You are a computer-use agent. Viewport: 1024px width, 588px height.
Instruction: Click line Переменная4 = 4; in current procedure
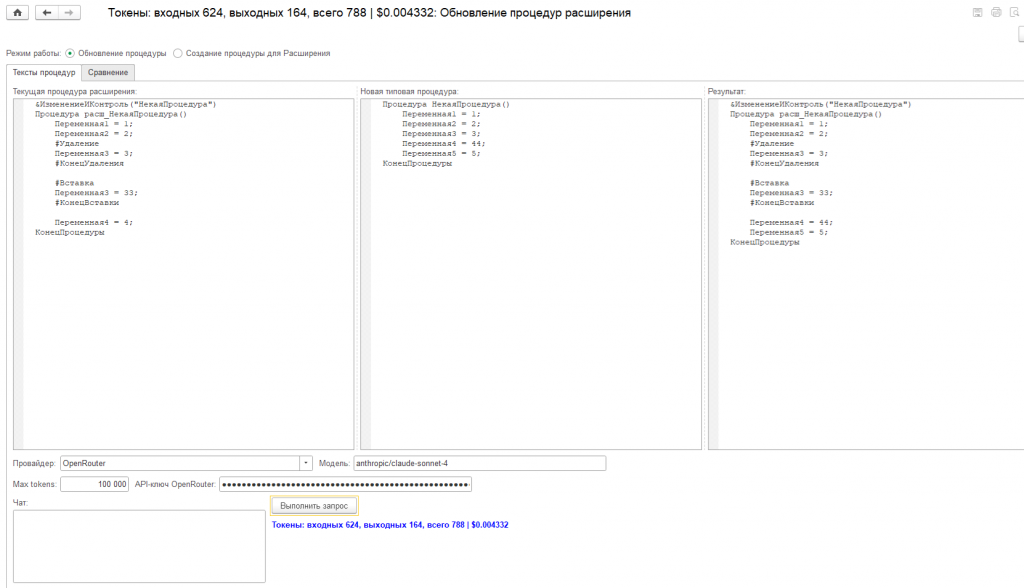pyautogui.click(x=93, y=223)
